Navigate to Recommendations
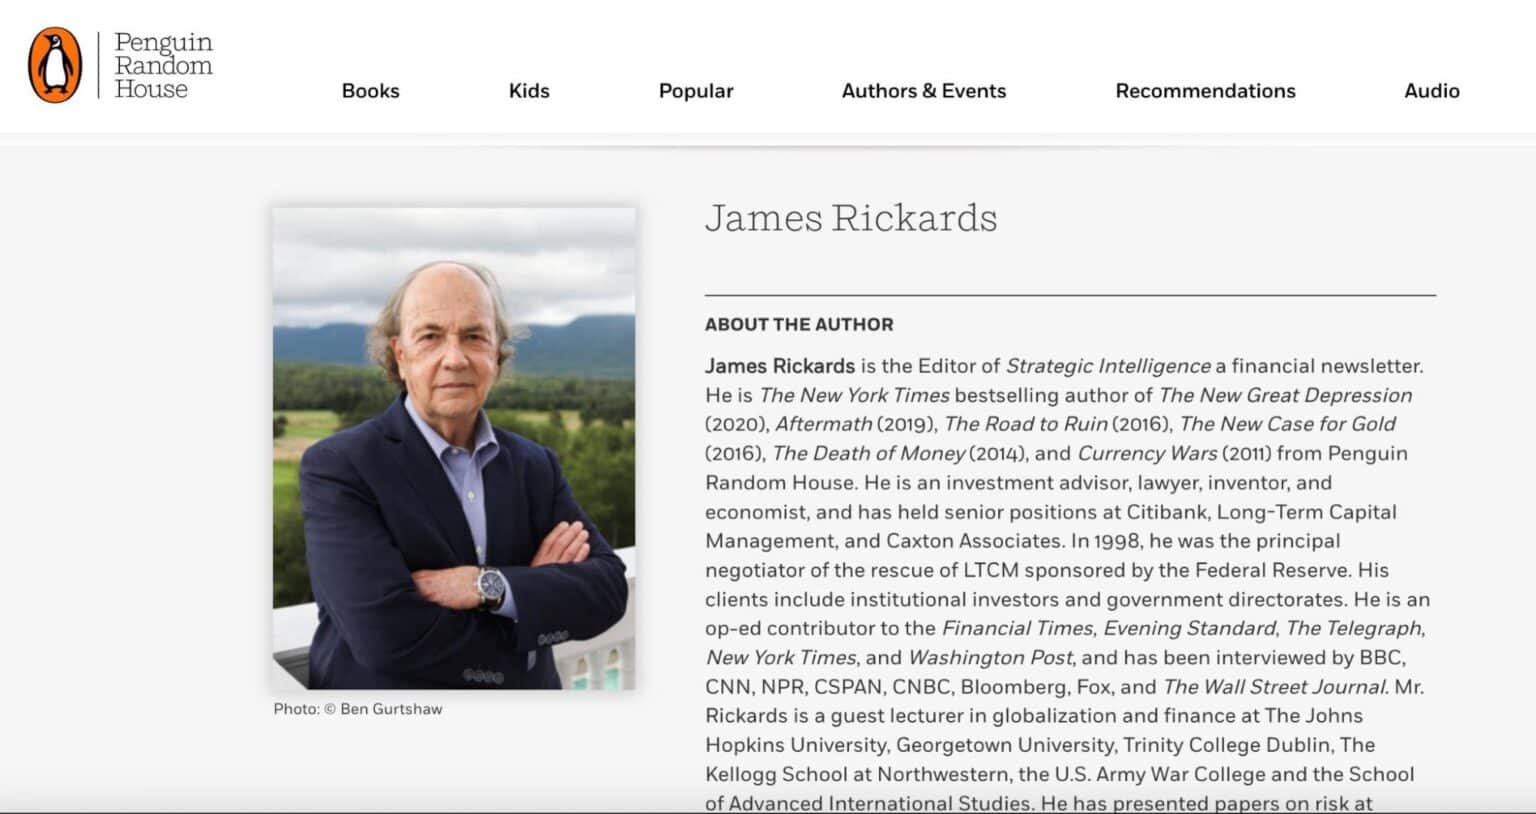1536x814 pixels. coord(1205,91)
